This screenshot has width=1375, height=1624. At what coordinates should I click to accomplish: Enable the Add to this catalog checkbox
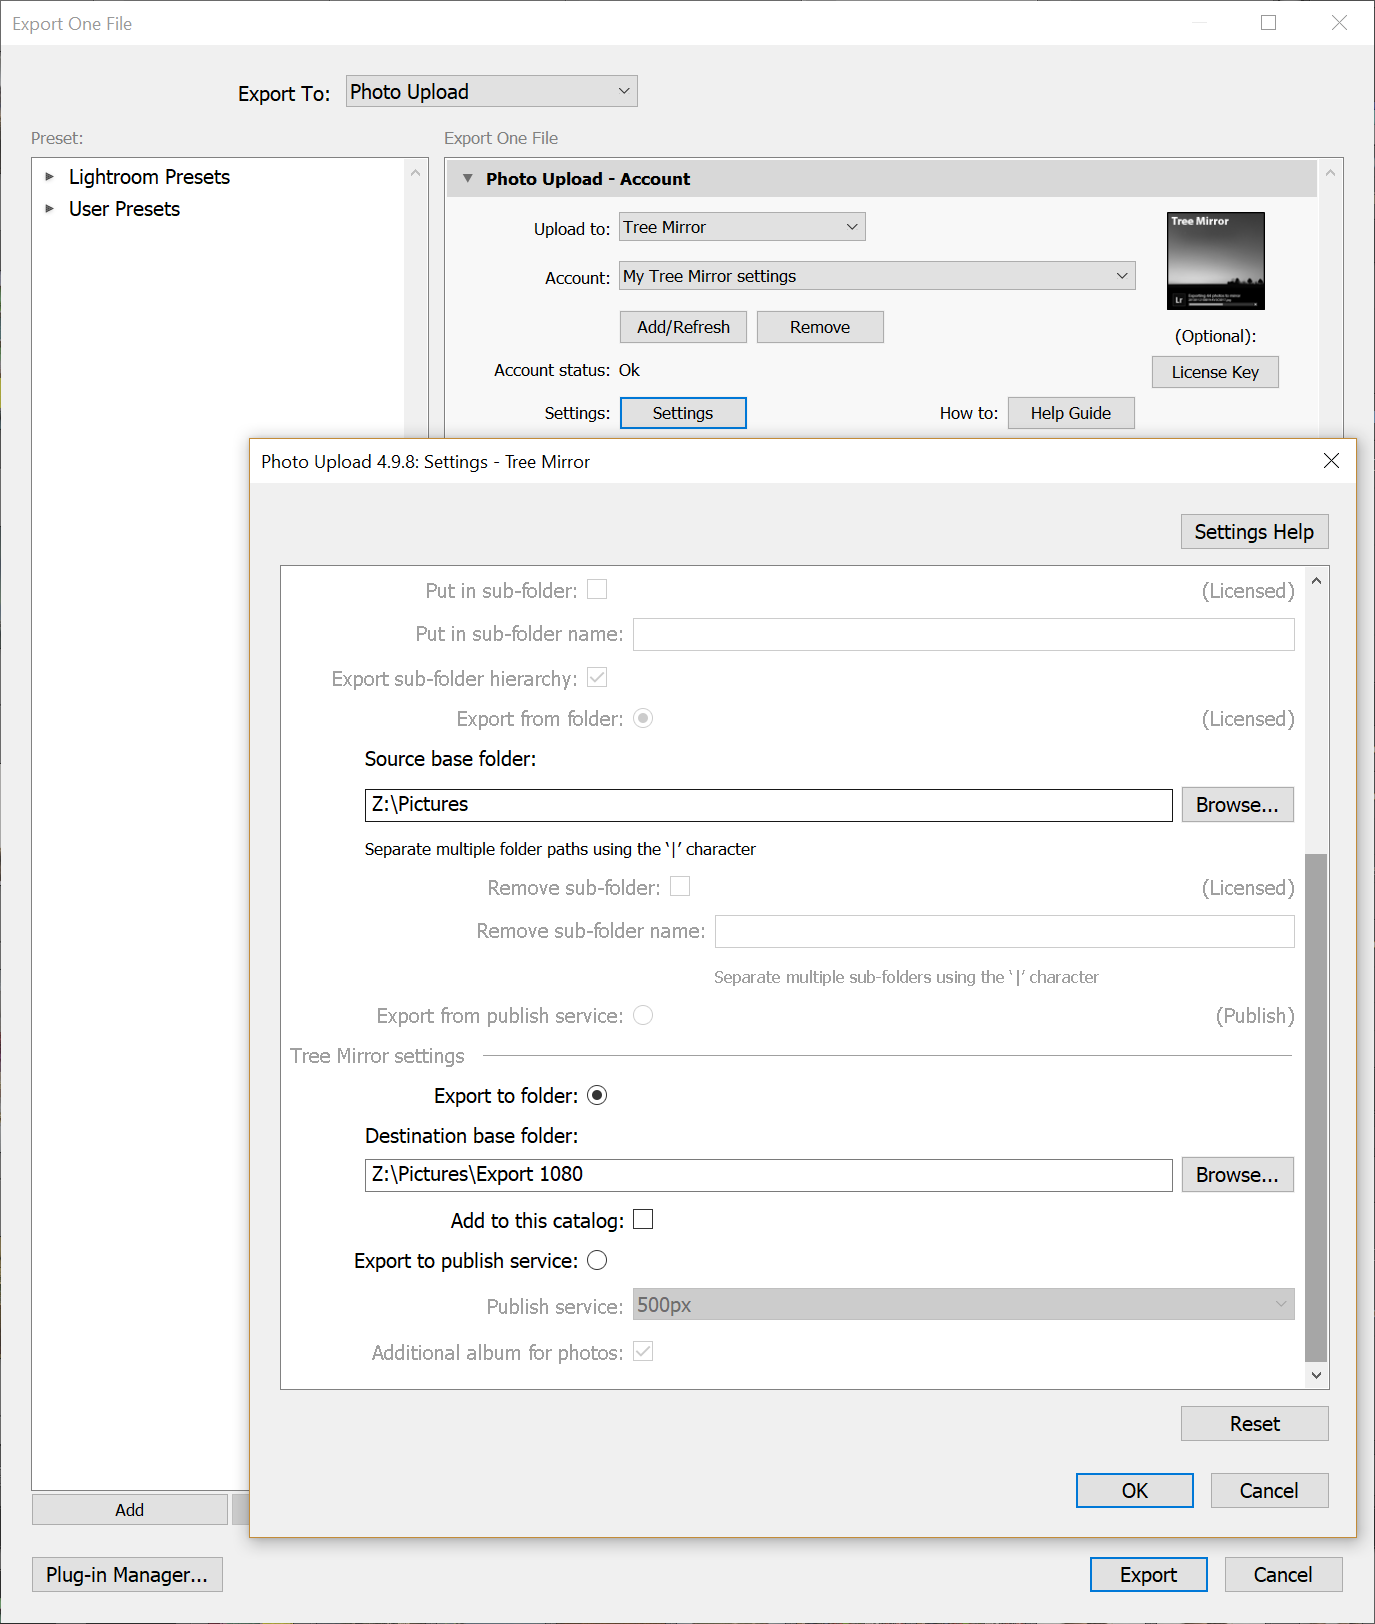[x=643, y=1220]
